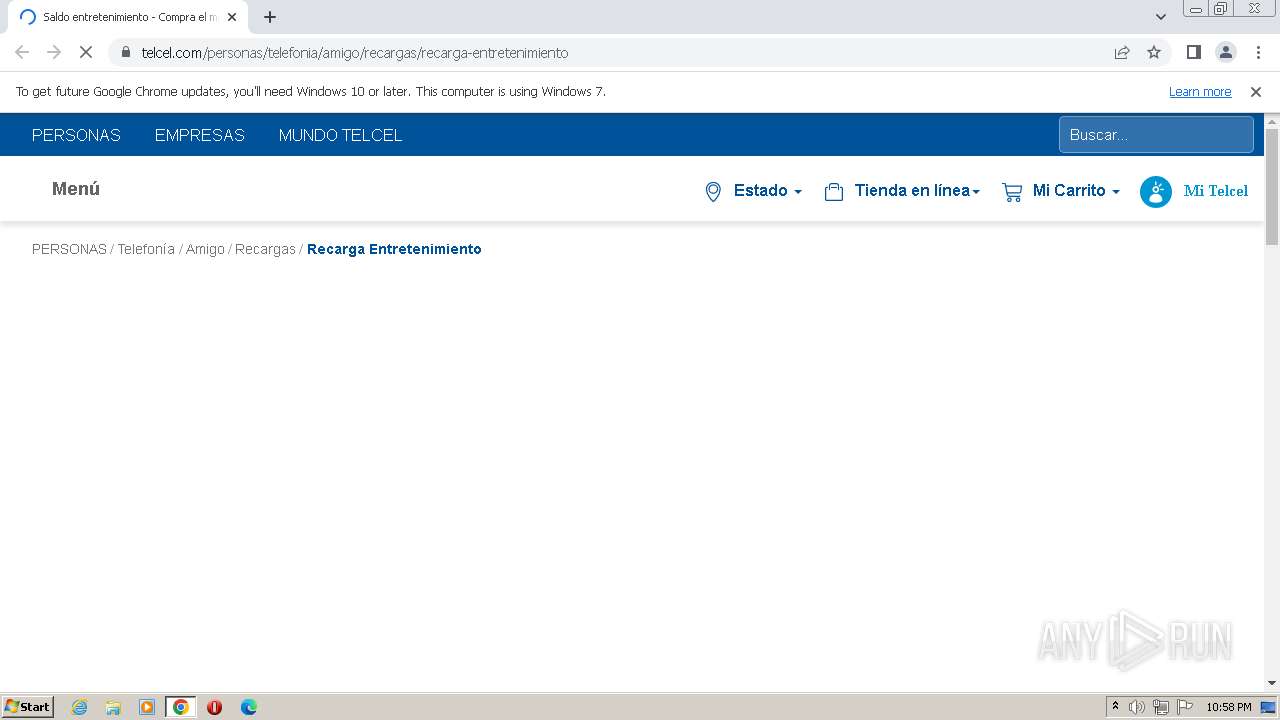Click the shopping bag icon
1280x720 pixels.
(834, 192)
